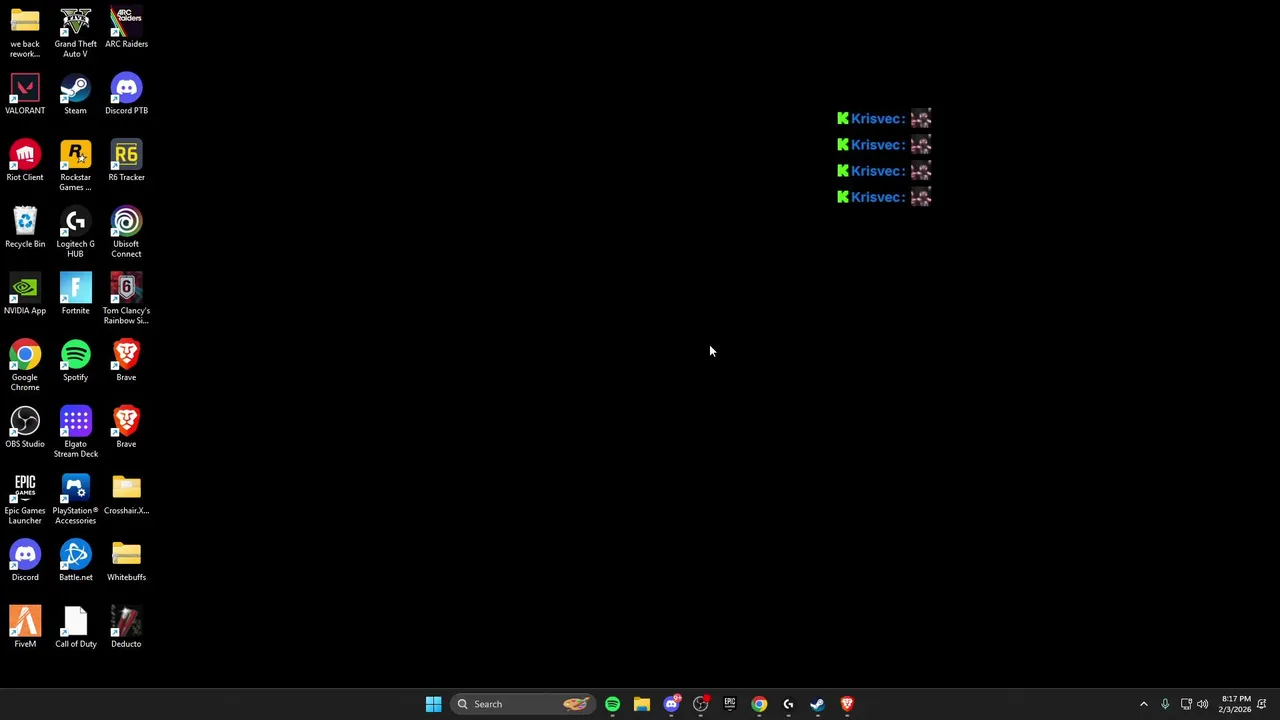
Task: Select the Brave icon beside Elgato Stream Deck
Action: pos(126,428)
